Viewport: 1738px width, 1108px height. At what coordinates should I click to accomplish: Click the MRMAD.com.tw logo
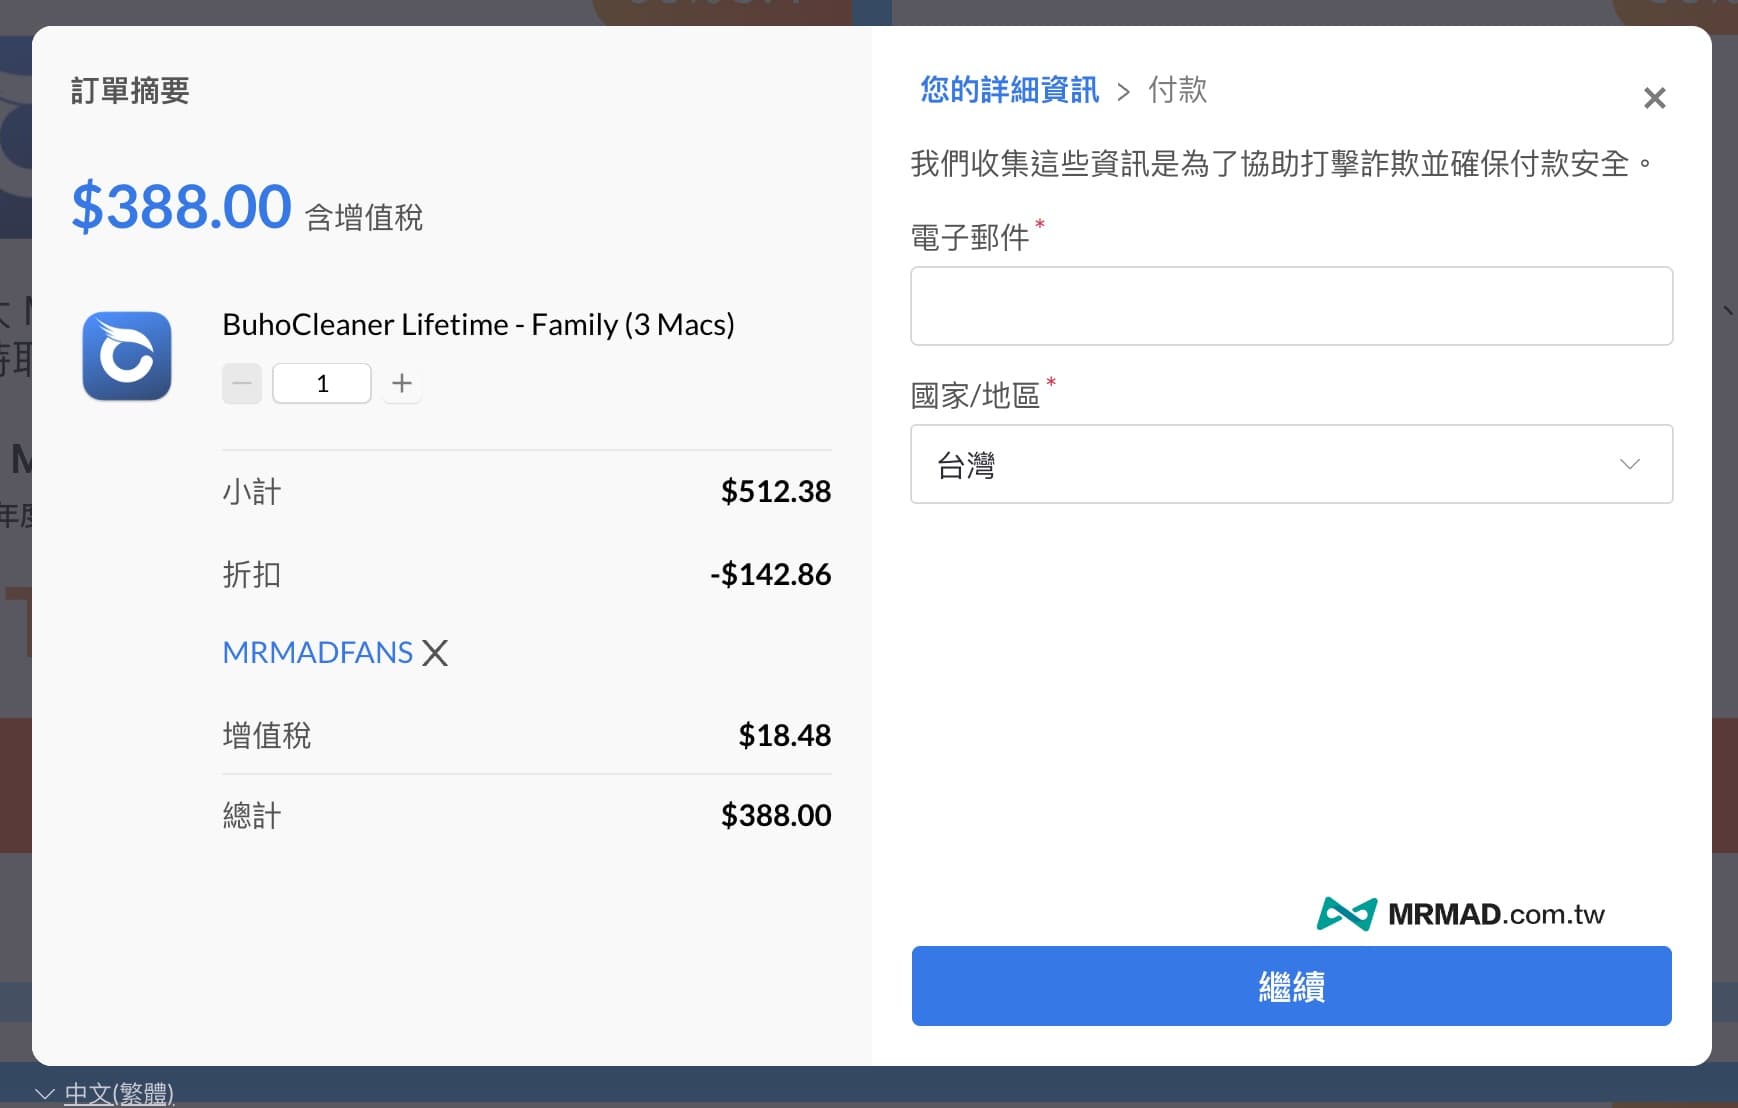(x=1460, y=914)
